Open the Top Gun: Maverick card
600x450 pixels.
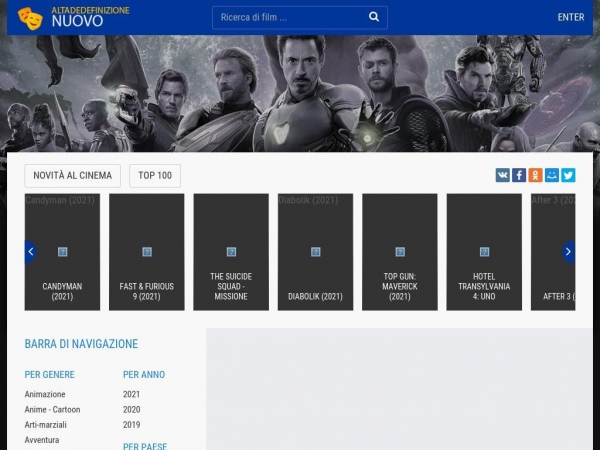click(400, 252)
